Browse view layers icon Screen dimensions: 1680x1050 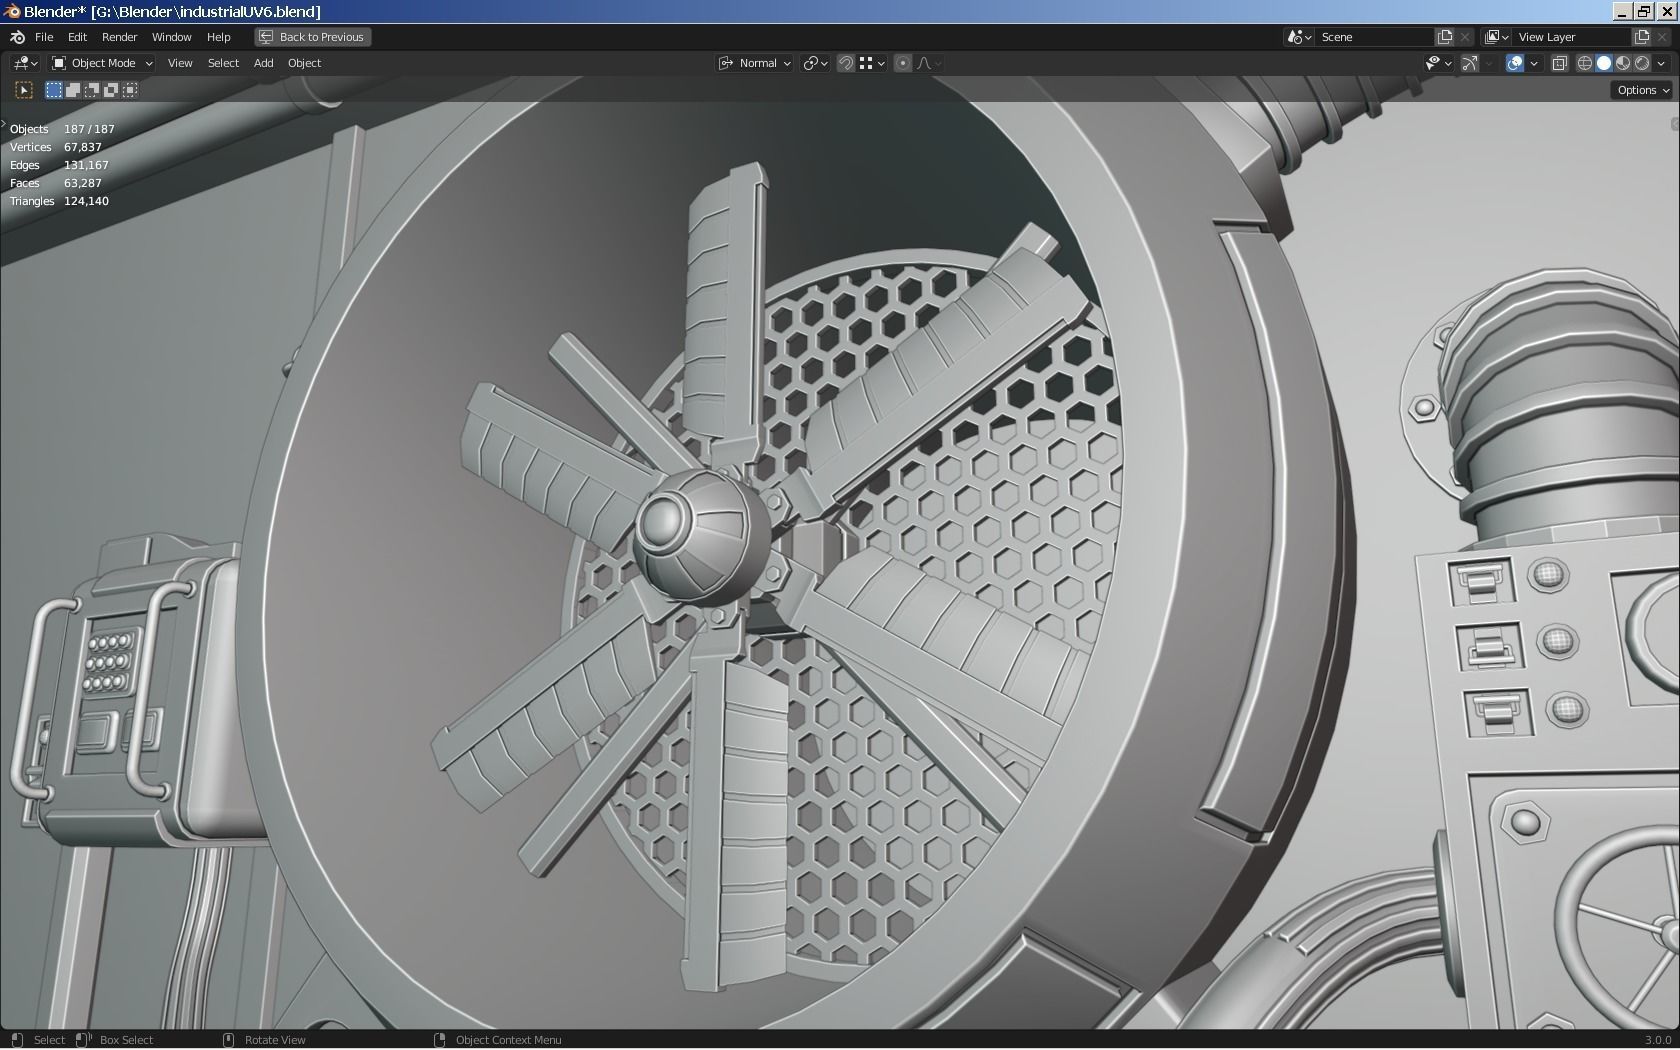coord(1497,37)
